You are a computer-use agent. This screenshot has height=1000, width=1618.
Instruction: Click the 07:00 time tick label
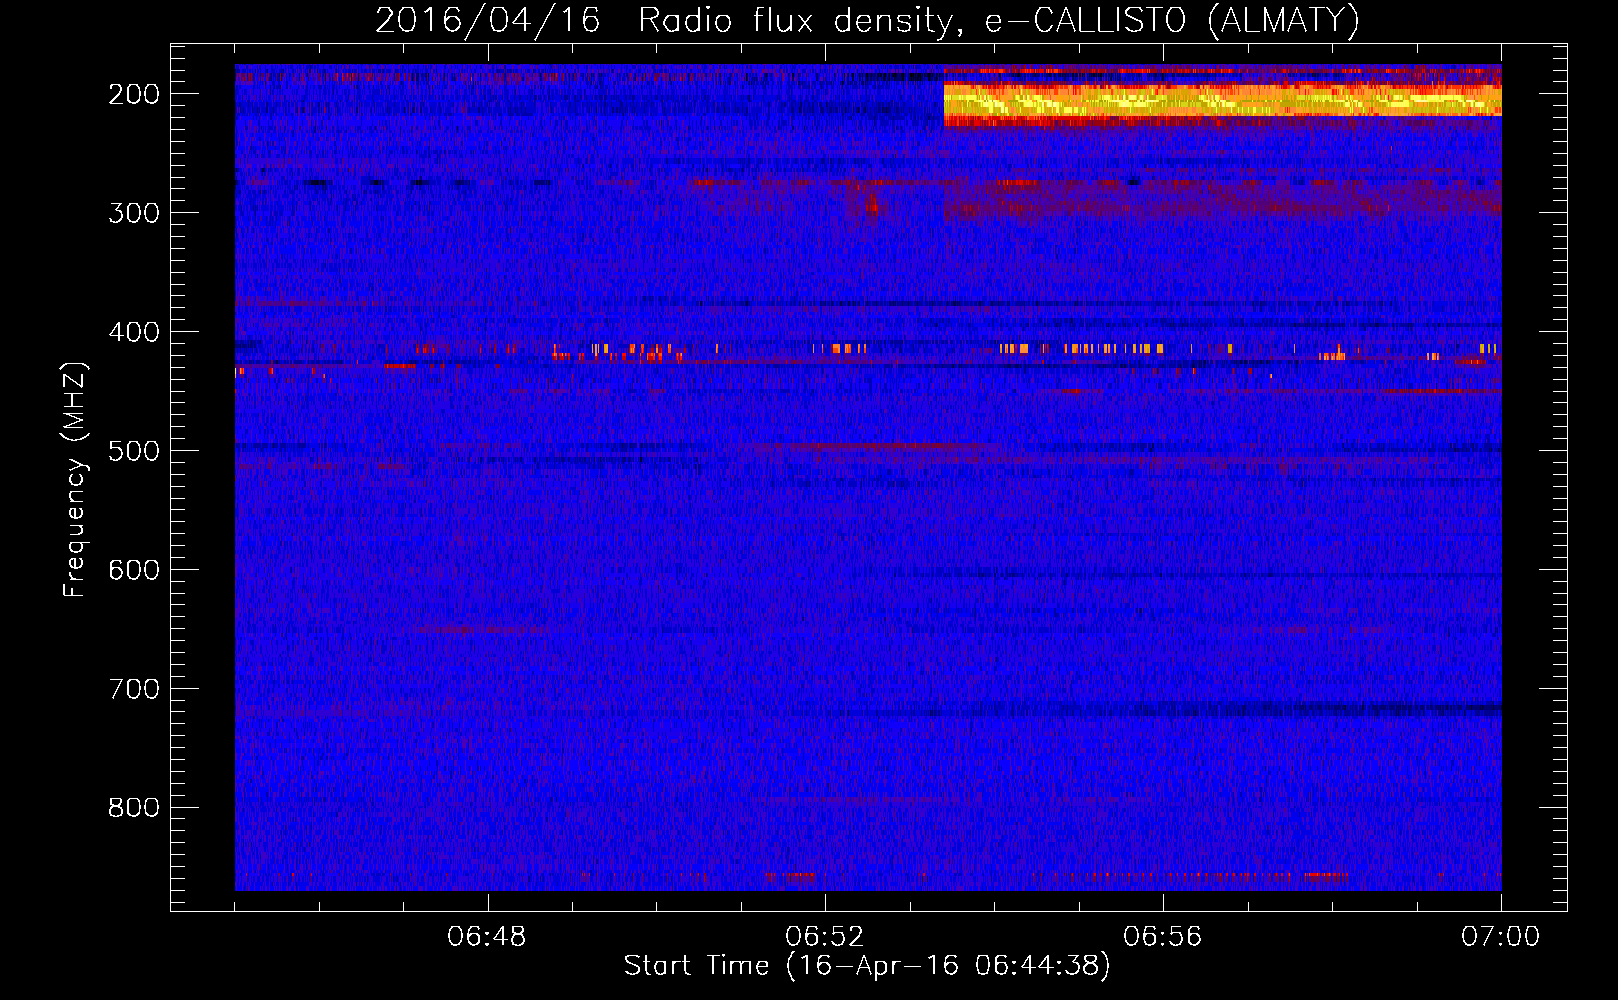pyautogui.click(x=1500, y=937)
